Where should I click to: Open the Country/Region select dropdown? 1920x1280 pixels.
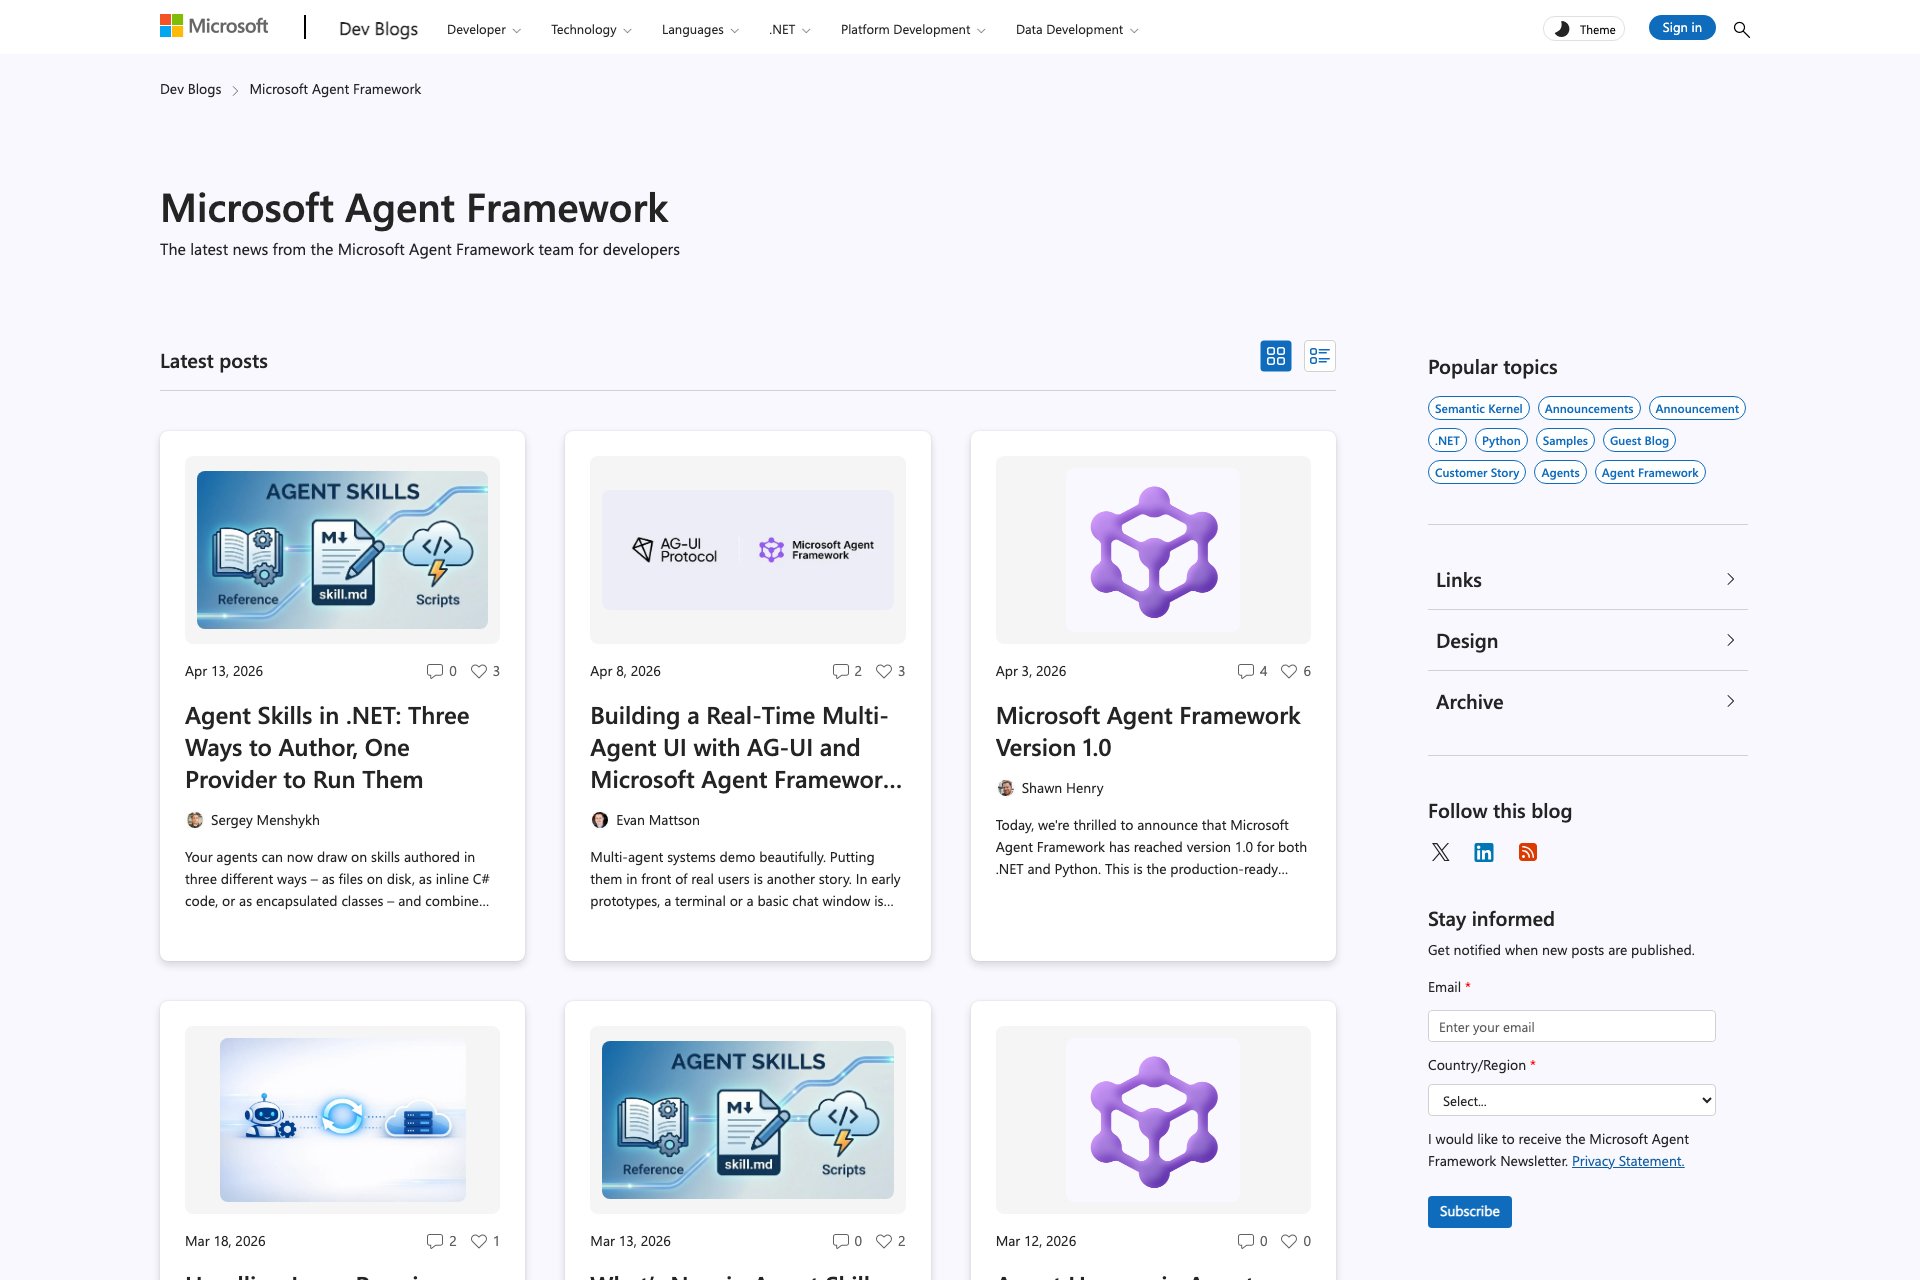pyautogui.click(x=1571, y=1101)
